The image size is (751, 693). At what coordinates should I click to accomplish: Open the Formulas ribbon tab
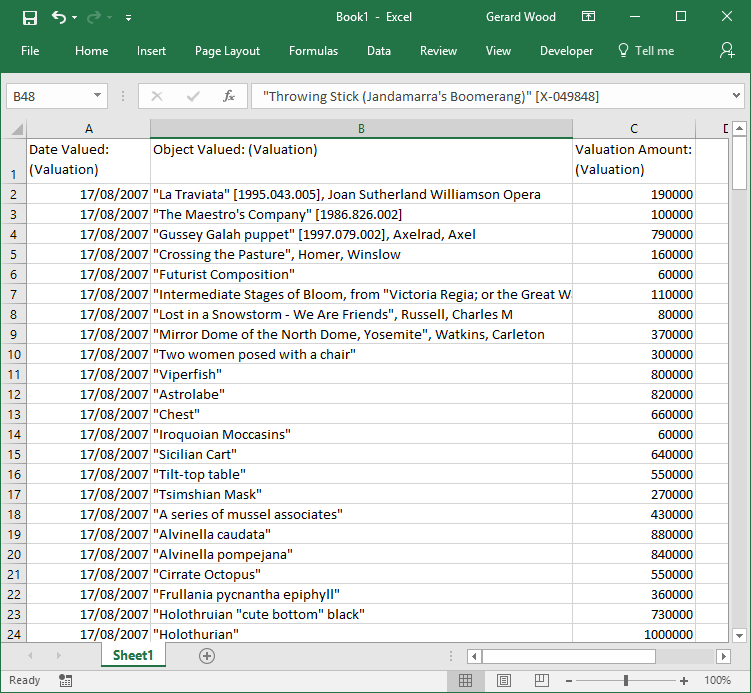click(313, 51)
